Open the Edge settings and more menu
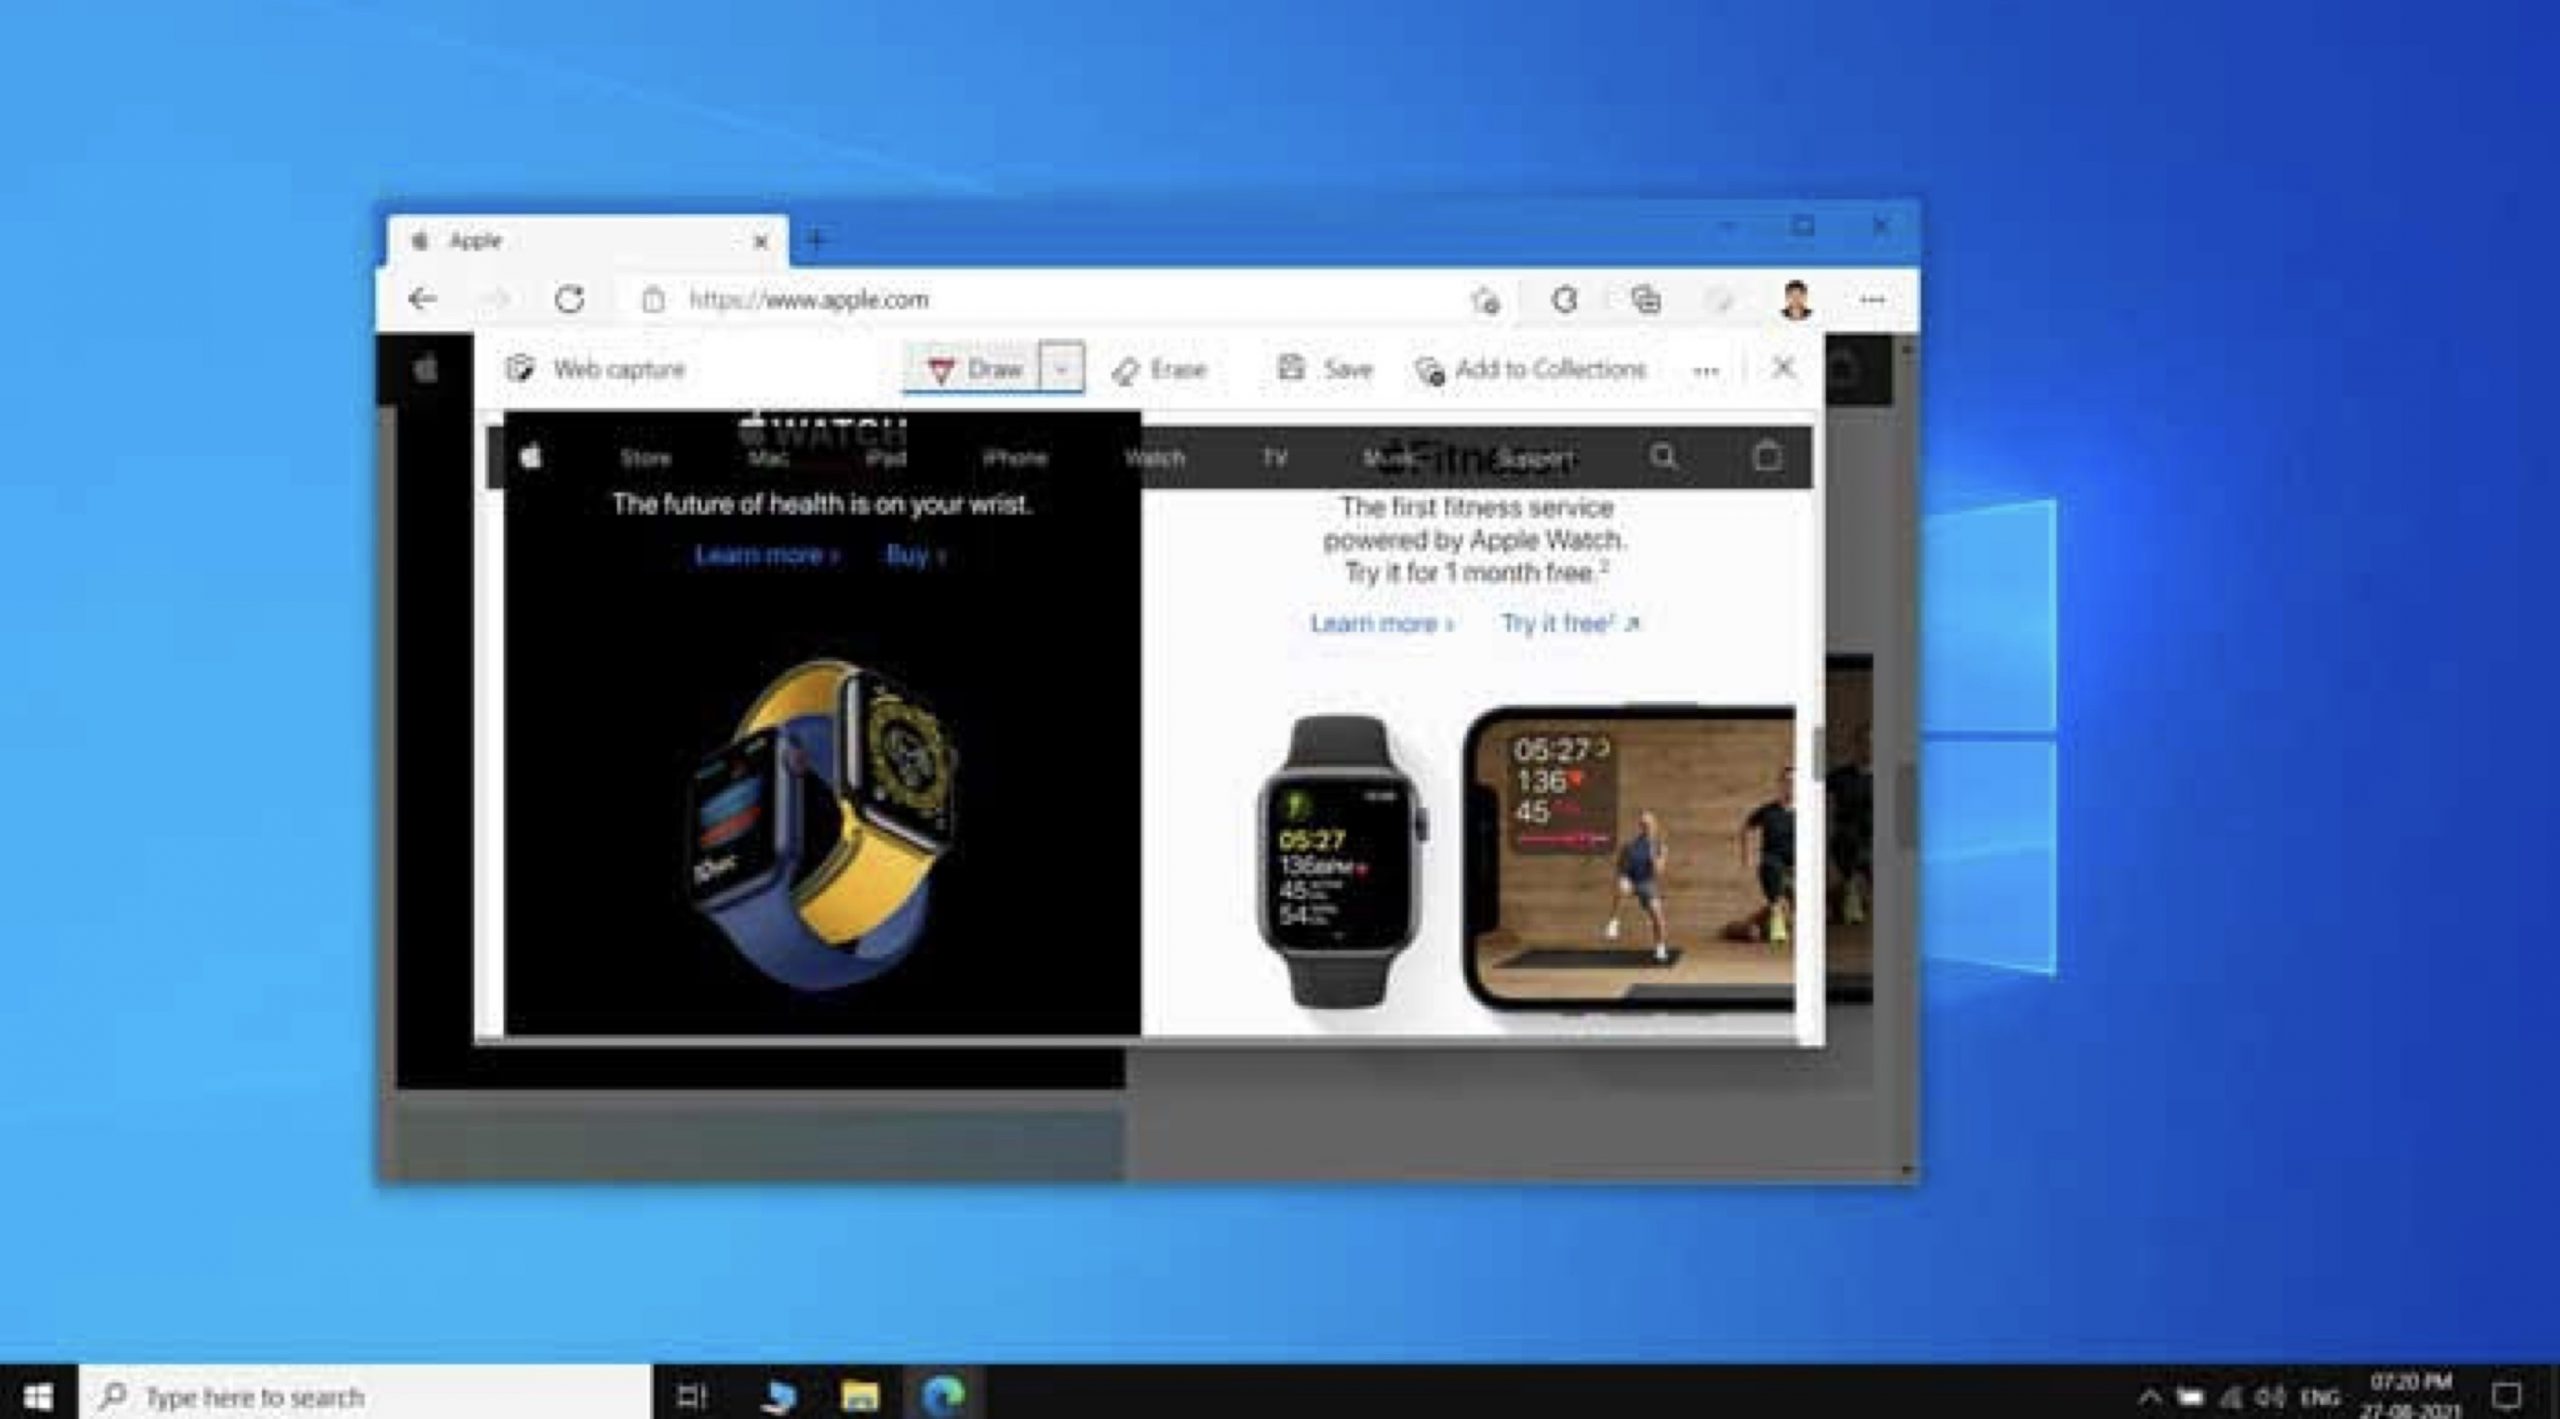This screenshot has width=2560, height=1419. coord(1871,300)
